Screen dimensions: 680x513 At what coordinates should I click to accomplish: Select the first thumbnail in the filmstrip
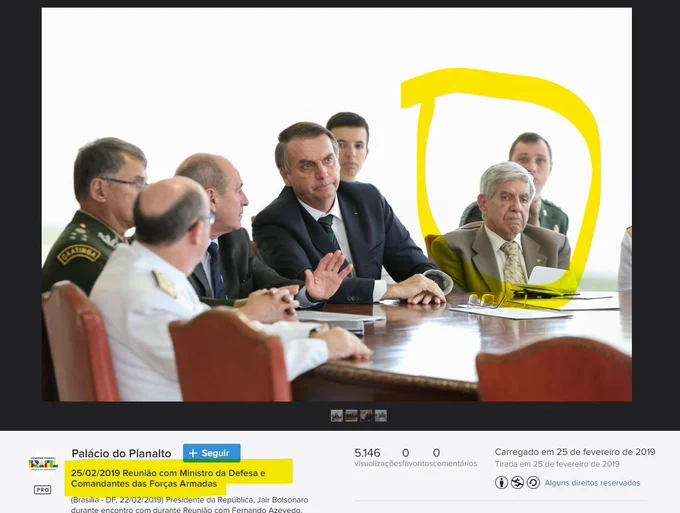click(337, 415)
